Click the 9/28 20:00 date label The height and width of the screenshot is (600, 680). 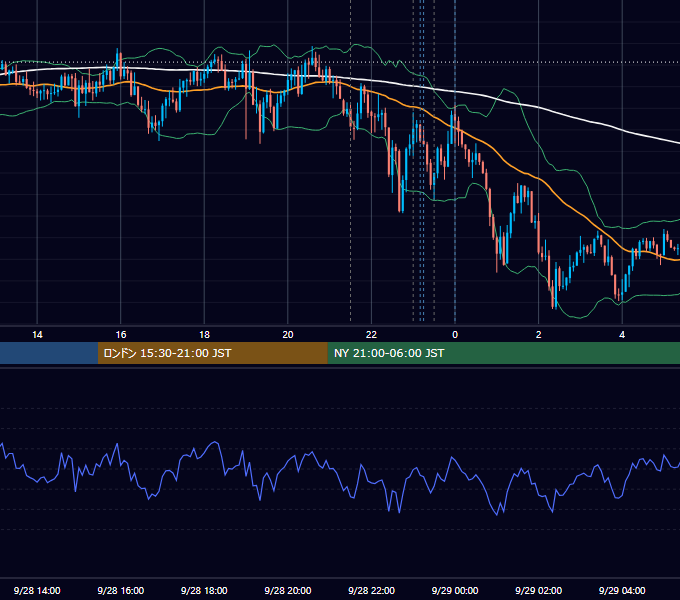point(288,590)
